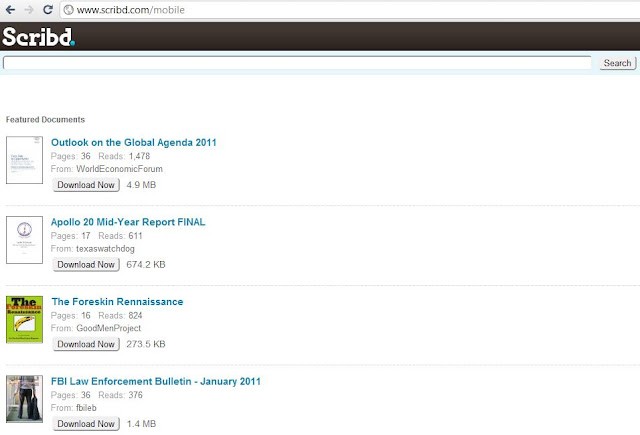Screen dimensions: 640x435
Task: Click the 674.2 KB file size
Action: (146, 264)
